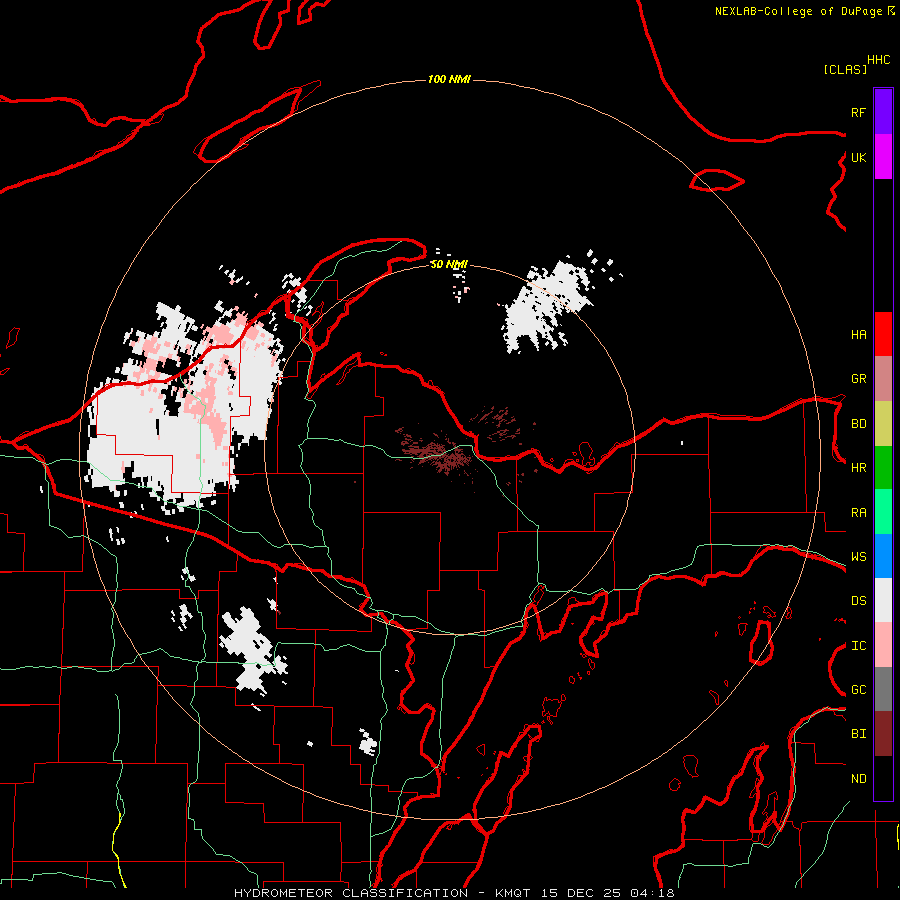
Task: Select the IC pink legend swatch
Action: click(883, 645)
